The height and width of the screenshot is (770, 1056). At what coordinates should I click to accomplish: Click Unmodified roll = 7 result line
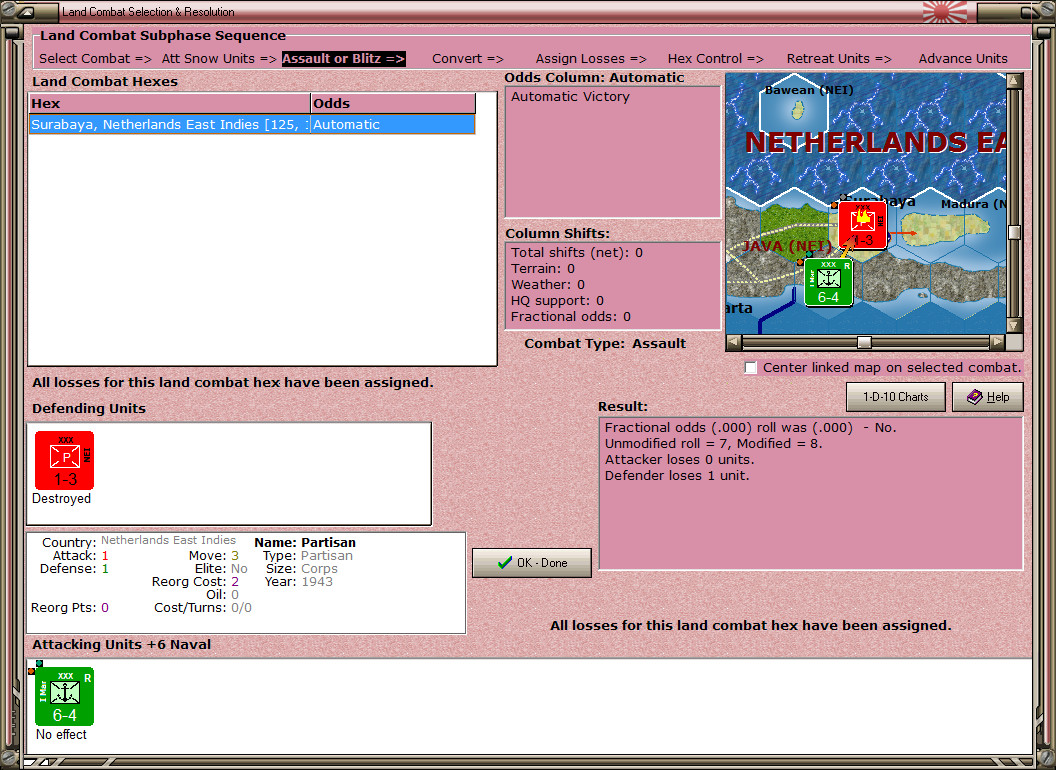[x=713, y=443]
